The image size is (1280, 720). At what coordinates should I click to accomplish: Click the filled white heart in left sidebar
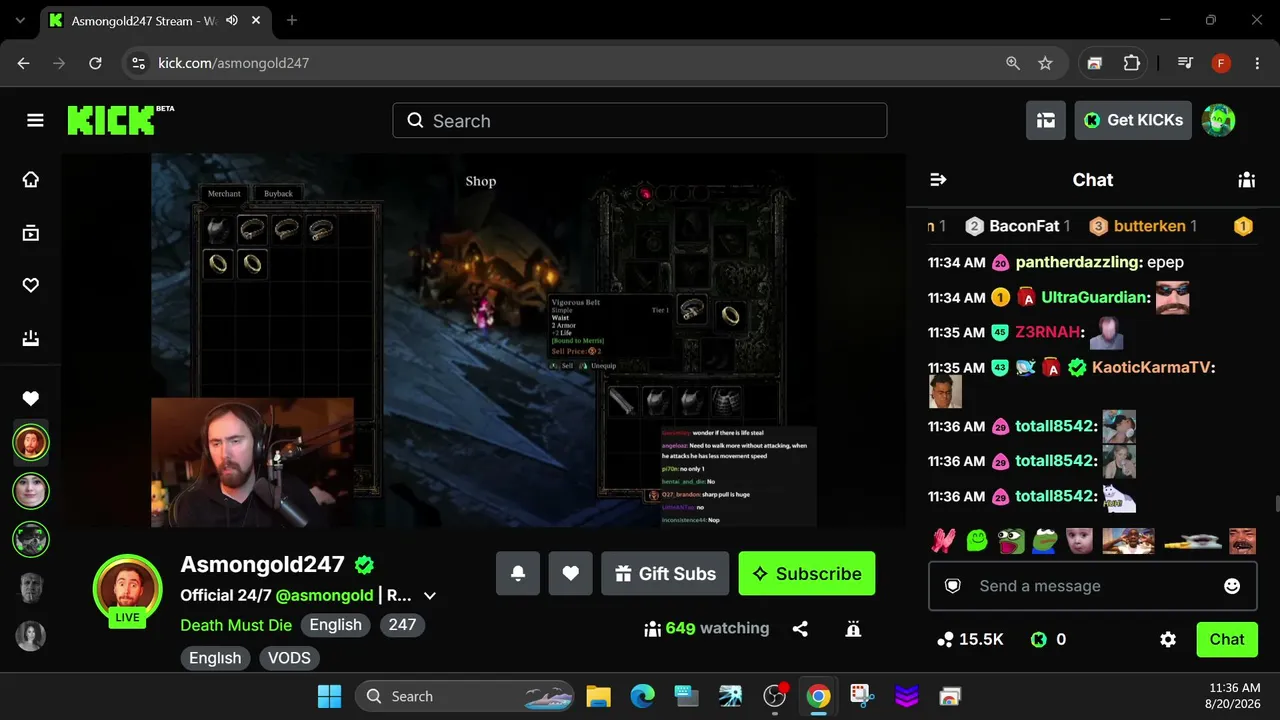point(31,399)
